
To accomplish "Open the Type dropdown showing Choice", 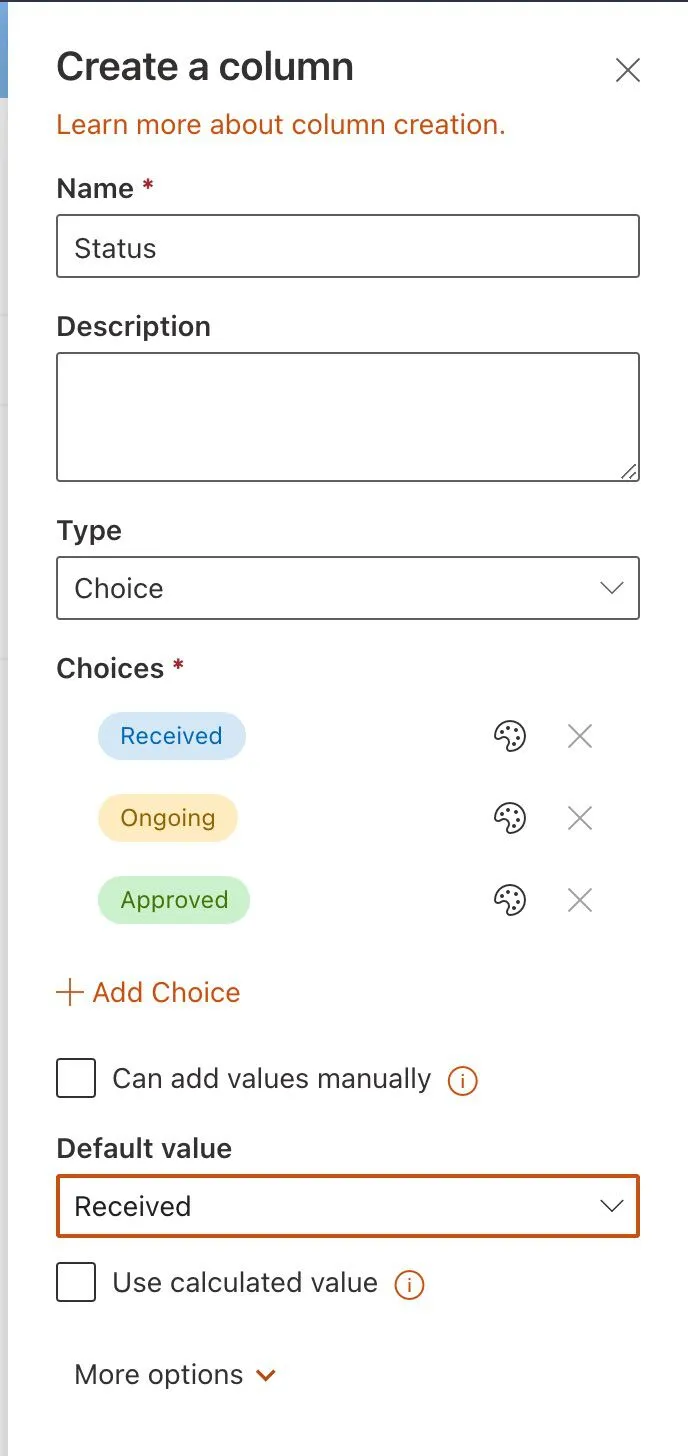I will coord(347,588).
